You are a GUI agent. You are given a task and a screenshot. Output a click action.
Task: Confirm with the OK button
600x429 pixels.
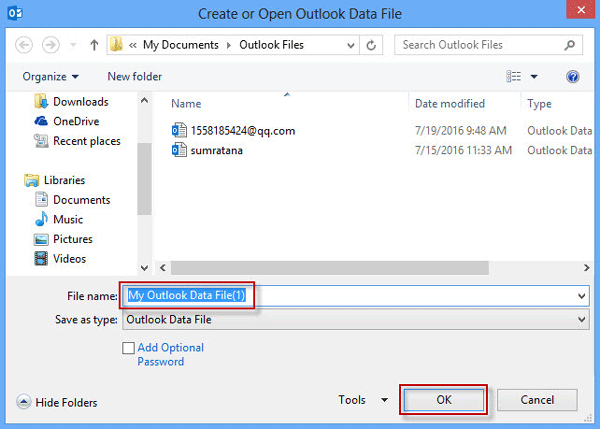[443, 400]
